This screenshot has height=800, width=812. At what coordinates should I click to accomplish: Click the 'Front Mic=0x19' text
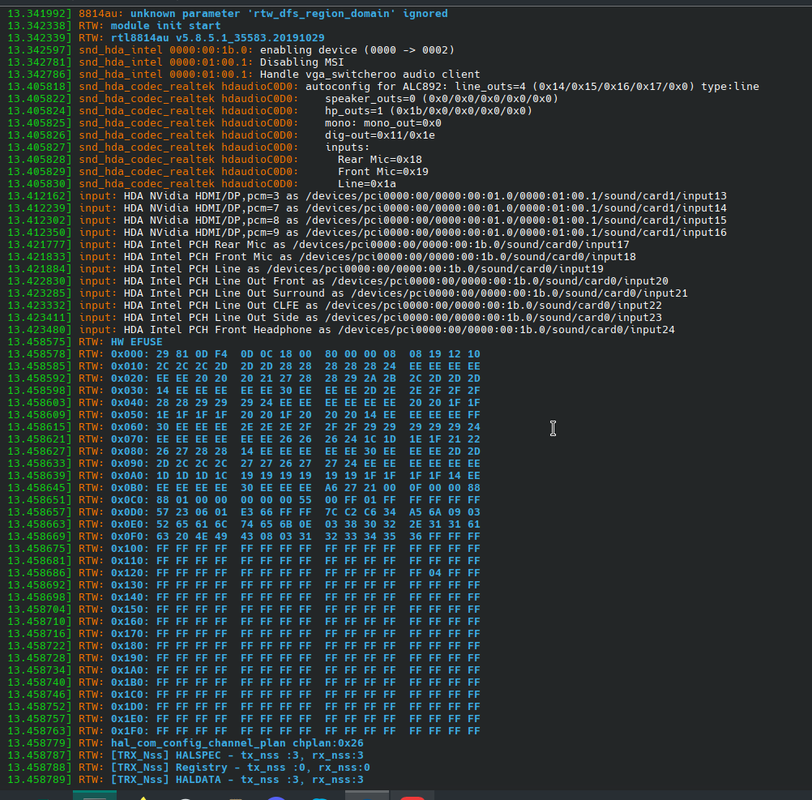pos(383,172)
